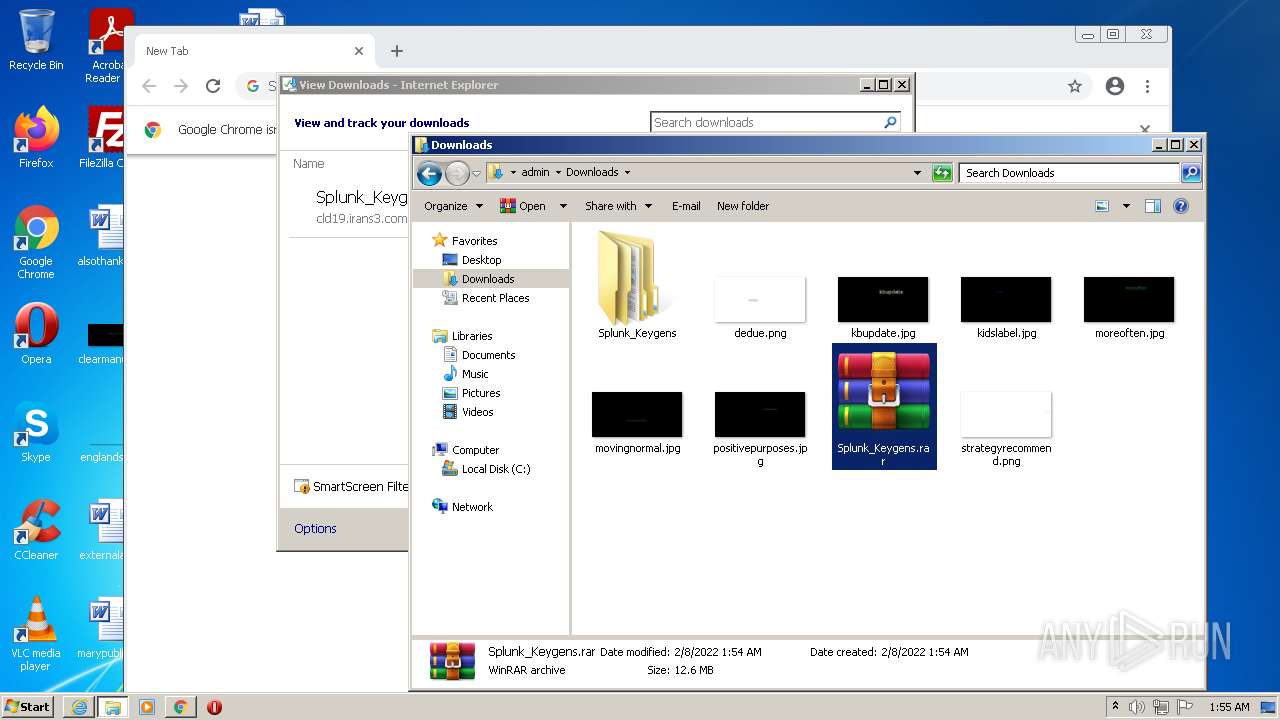Screen dimensions: 1280x720
Task: Click the E-mail toolbar button
Action: coord(686,206)
